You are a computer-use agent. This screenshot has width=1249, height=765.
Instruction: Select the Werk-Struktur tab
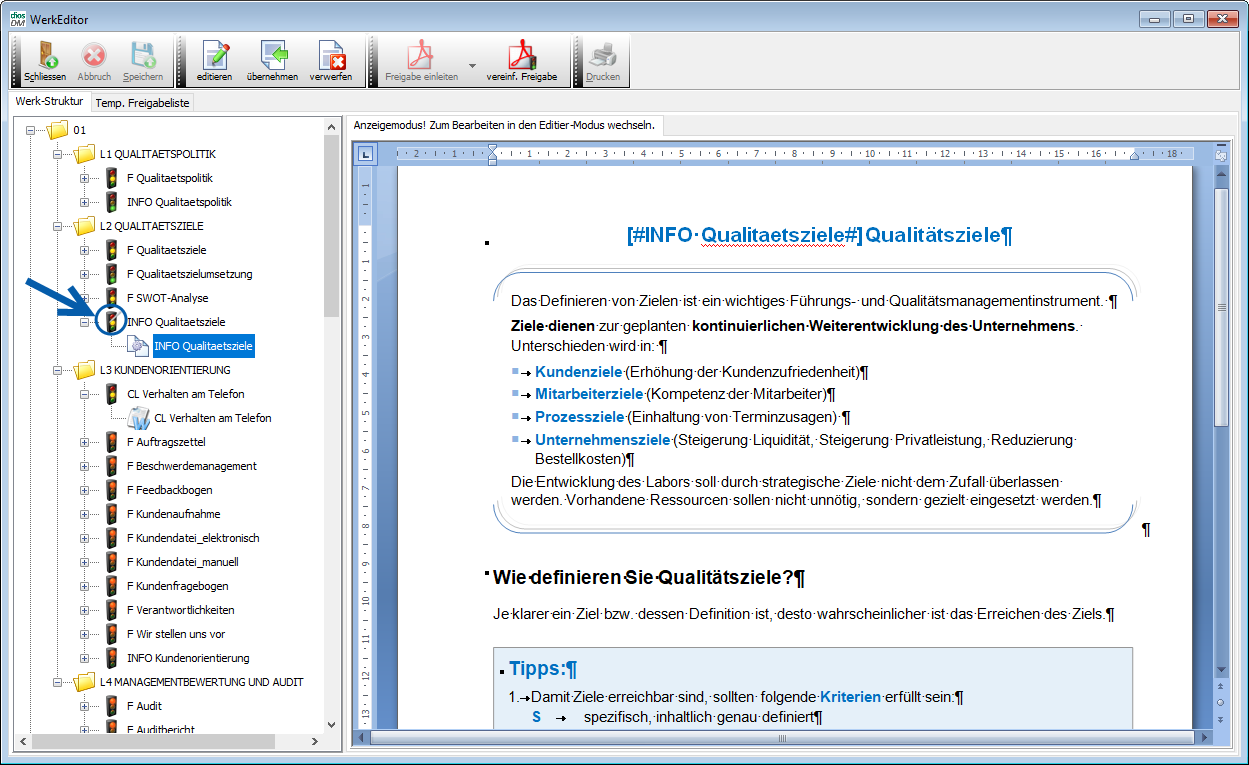[x=49, y=102]
